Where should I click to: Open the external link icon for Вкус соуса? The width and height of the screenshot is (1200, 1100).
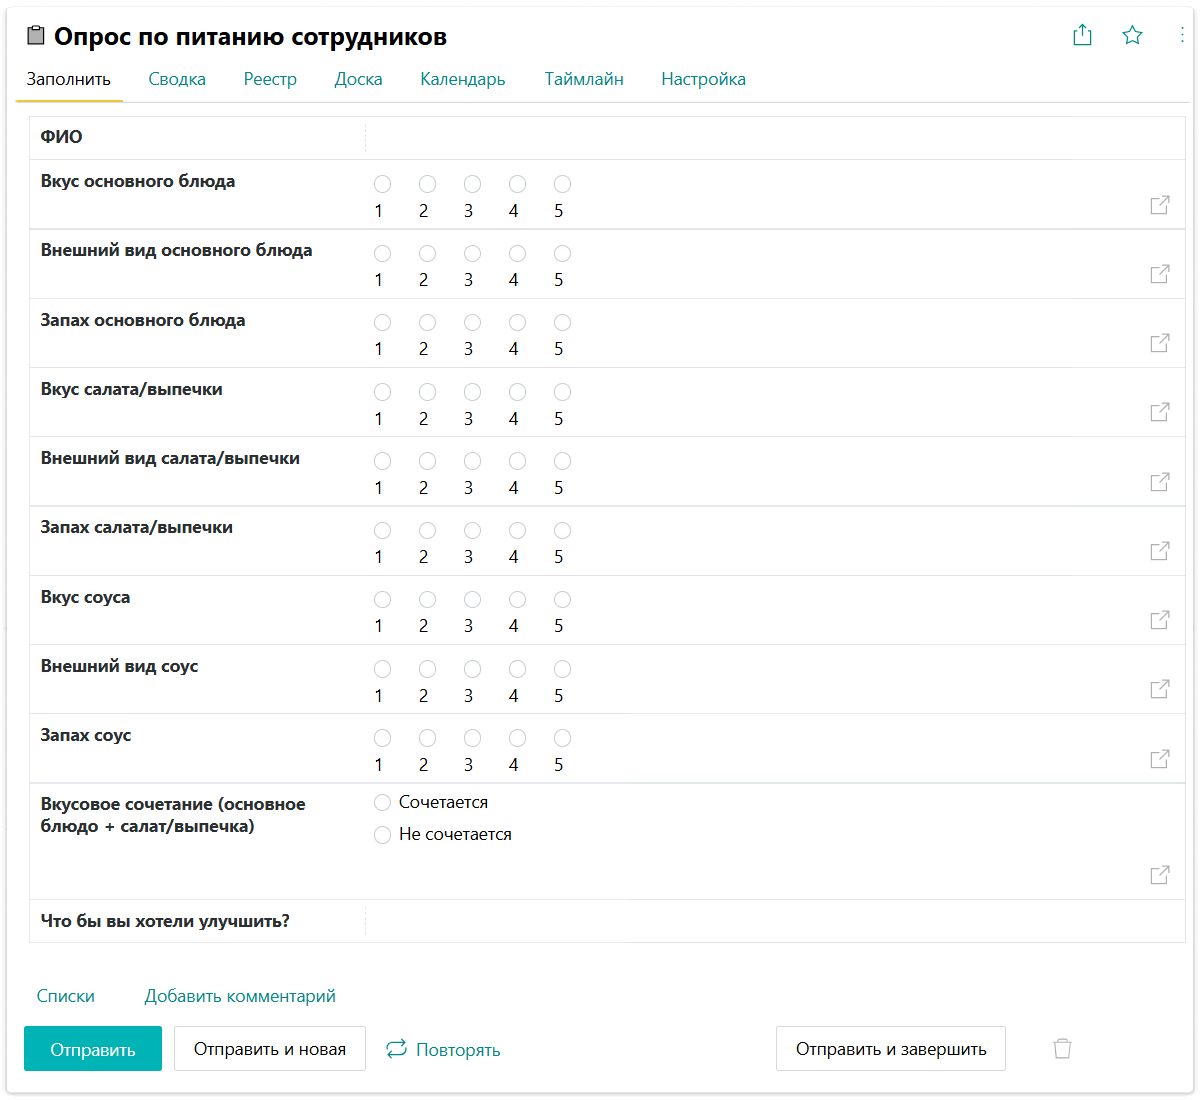[1160, 620]
